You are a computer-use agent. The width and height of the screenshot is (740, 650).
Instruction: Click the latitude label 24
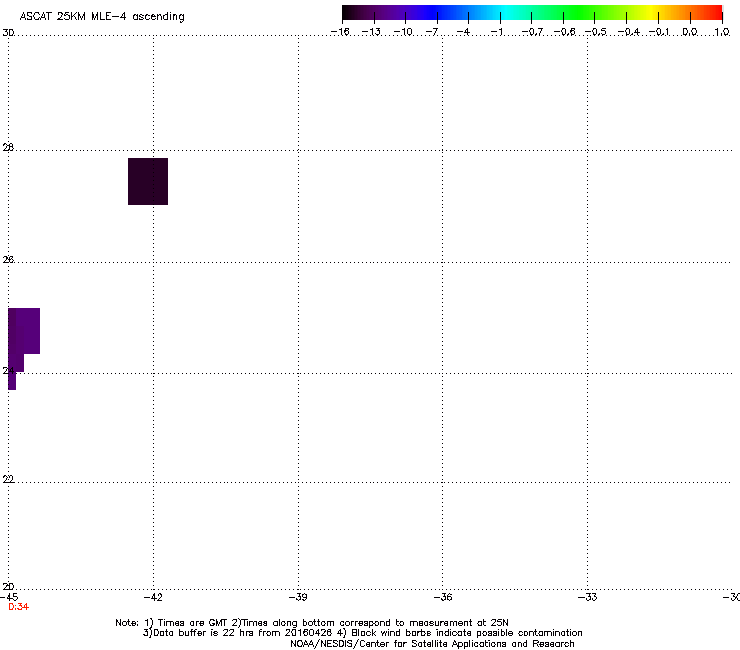click(x=8, y=371)
